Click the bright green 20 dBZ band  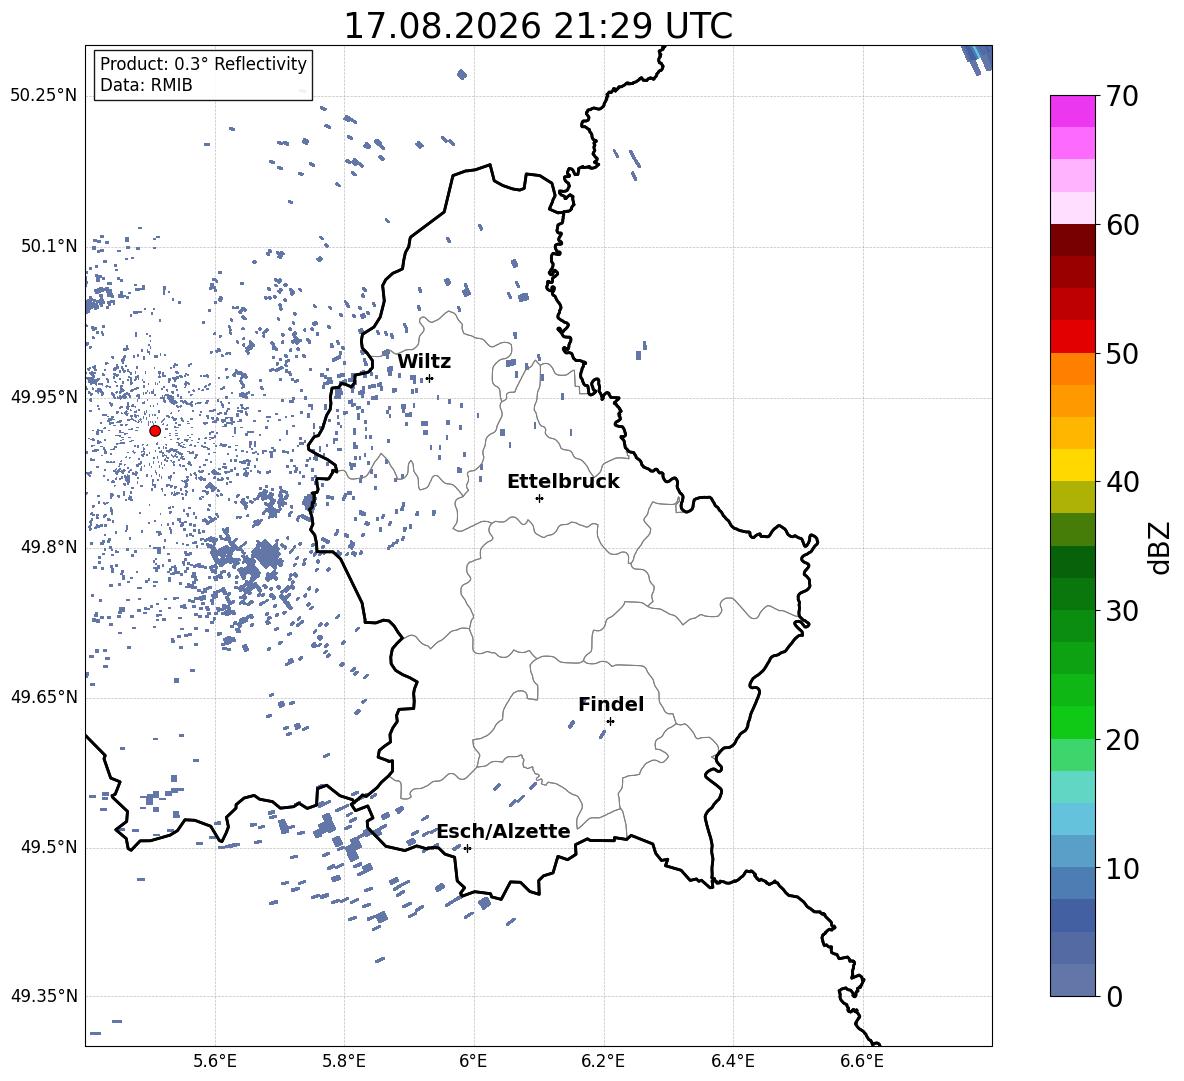click(x=1072, y=722)
